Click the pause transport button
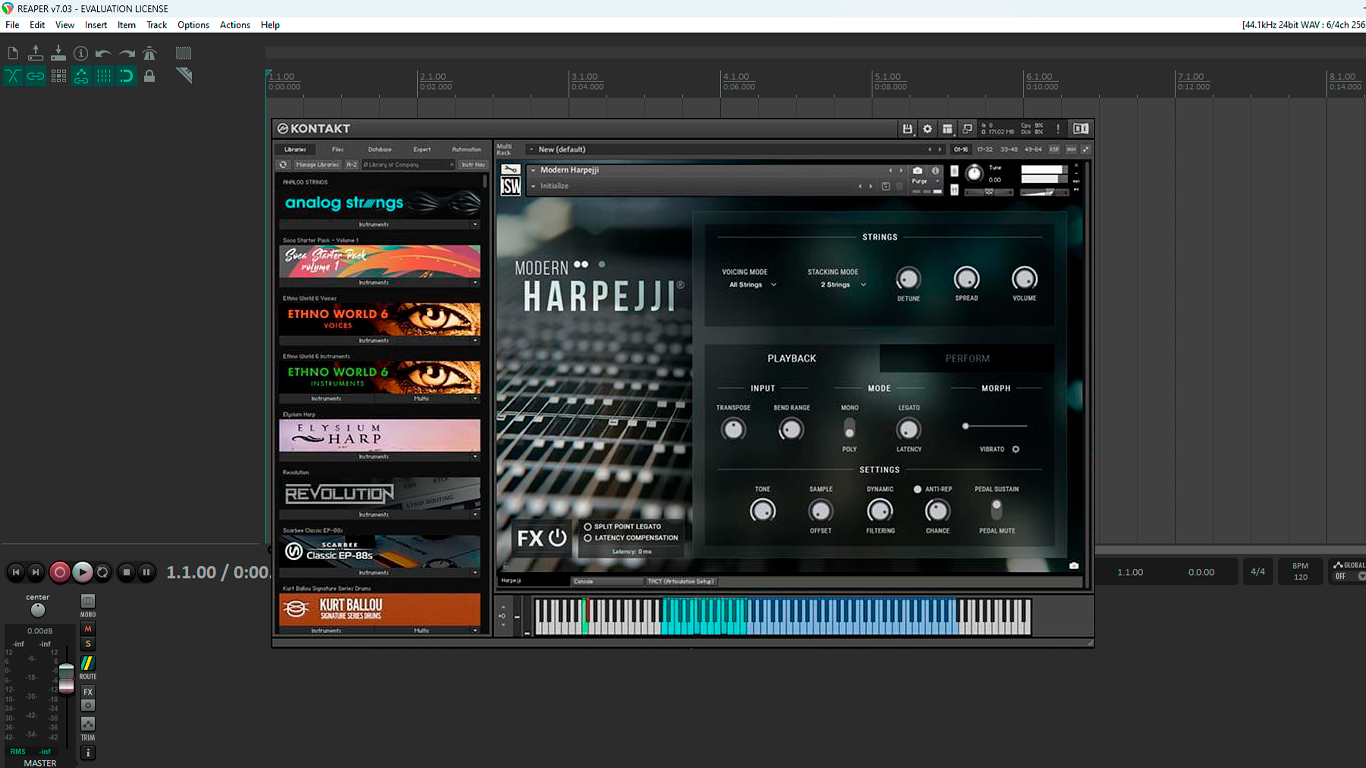The height and width of the screenshot is (768, 1366). point(147,572)
